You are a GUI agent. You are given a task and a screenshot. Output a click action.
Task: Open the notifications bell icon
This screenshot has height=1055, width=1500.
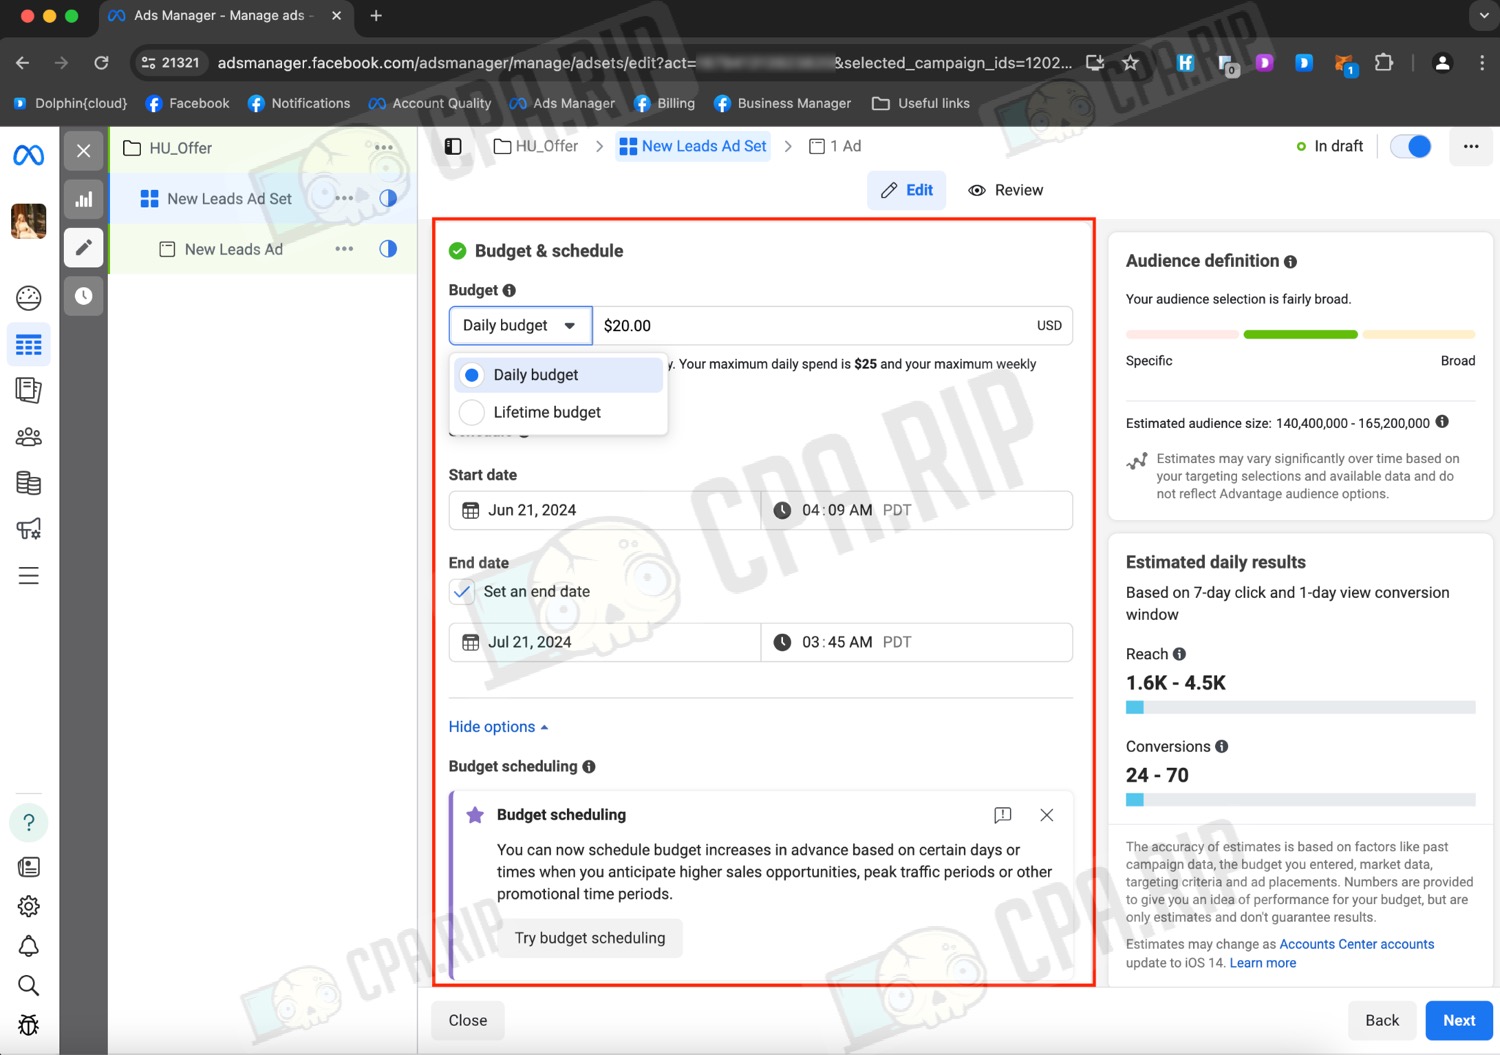[x=29, y=946]
